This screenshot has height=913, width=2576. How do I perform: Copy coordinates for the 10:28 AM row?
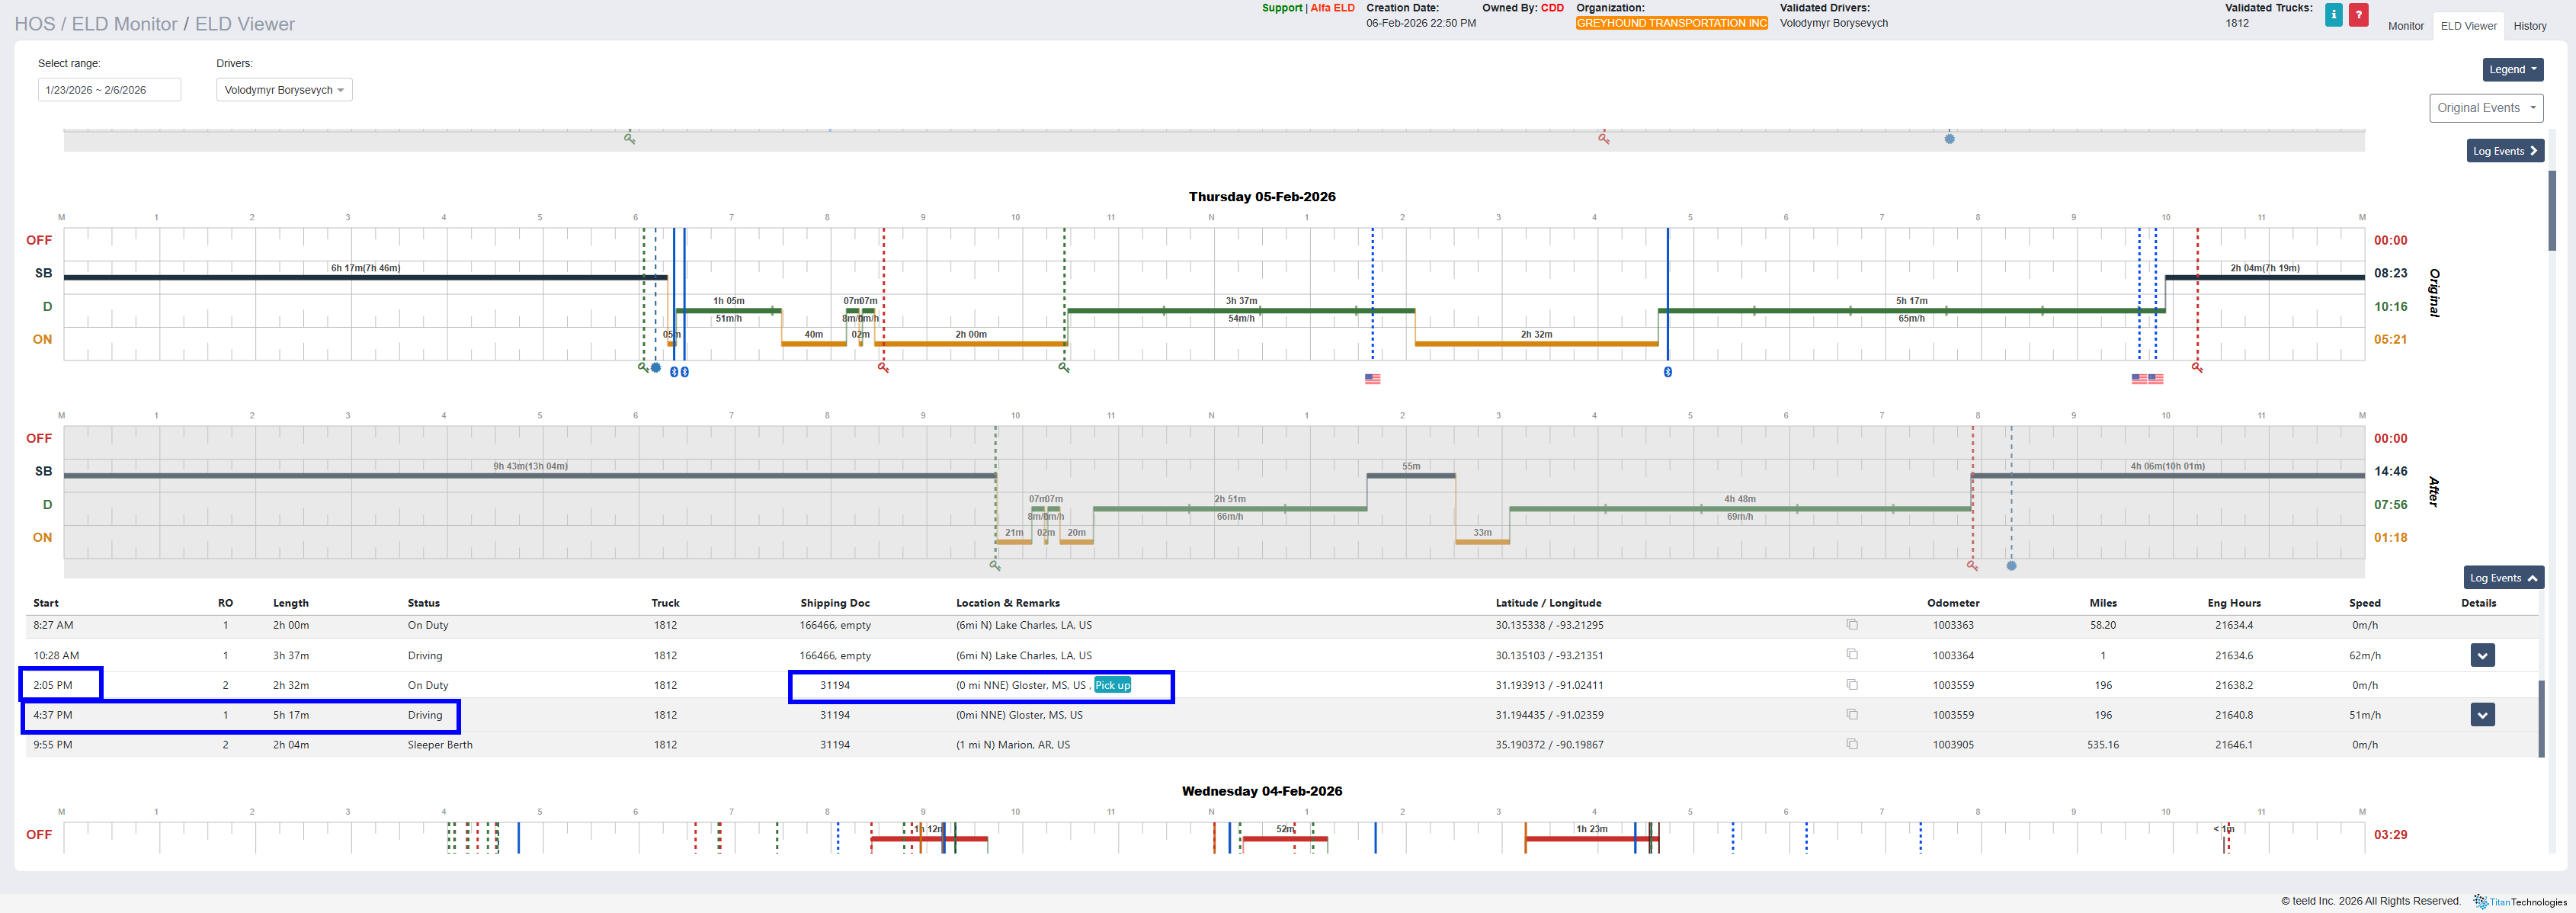(1852, 655)
